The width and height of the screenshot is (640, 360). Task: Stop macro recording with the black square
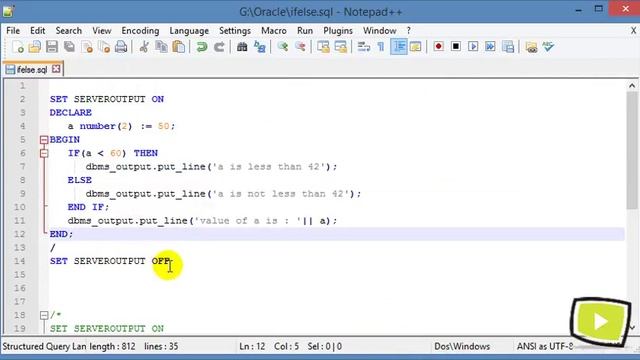456,47
